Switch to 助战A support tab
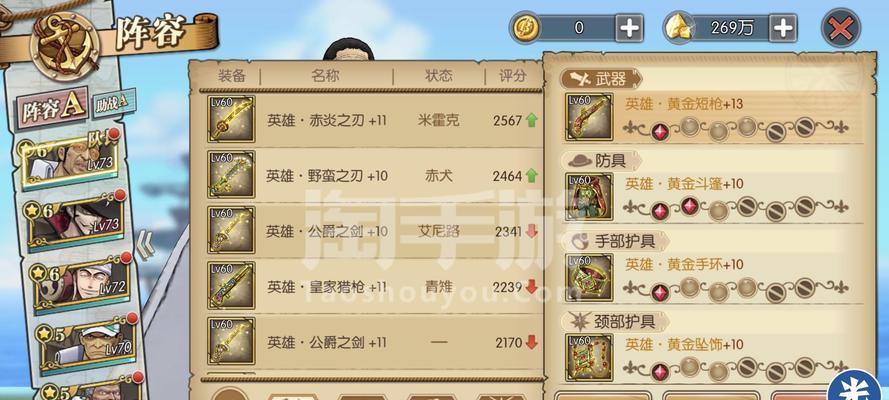This screenshot has width=889, height=400. click(x=113, y=104)
